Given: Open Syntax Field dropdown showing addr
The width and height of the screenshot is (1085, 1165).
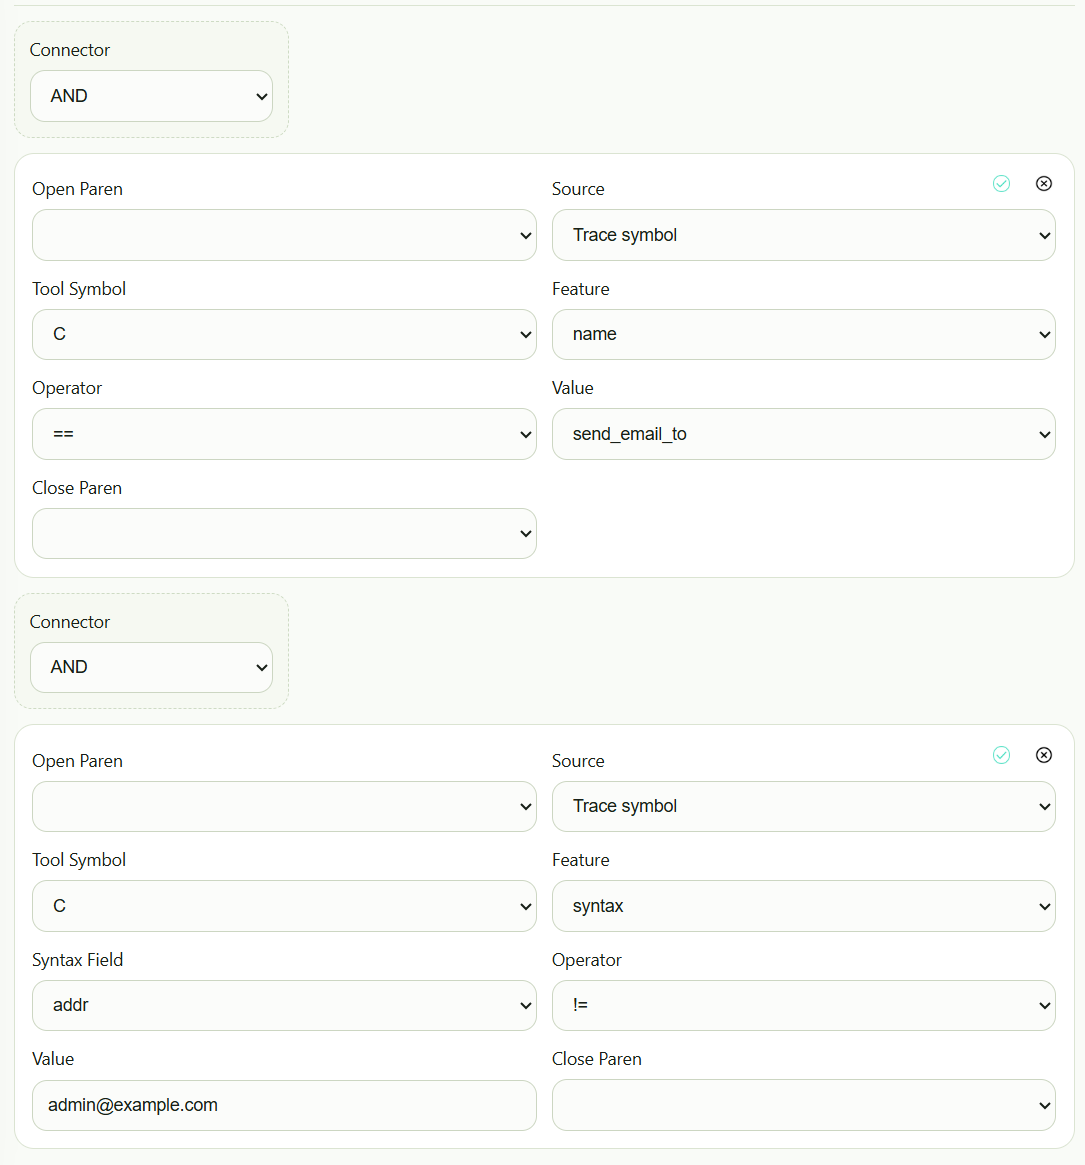Looking at the screenshot, I should 284,1005.
